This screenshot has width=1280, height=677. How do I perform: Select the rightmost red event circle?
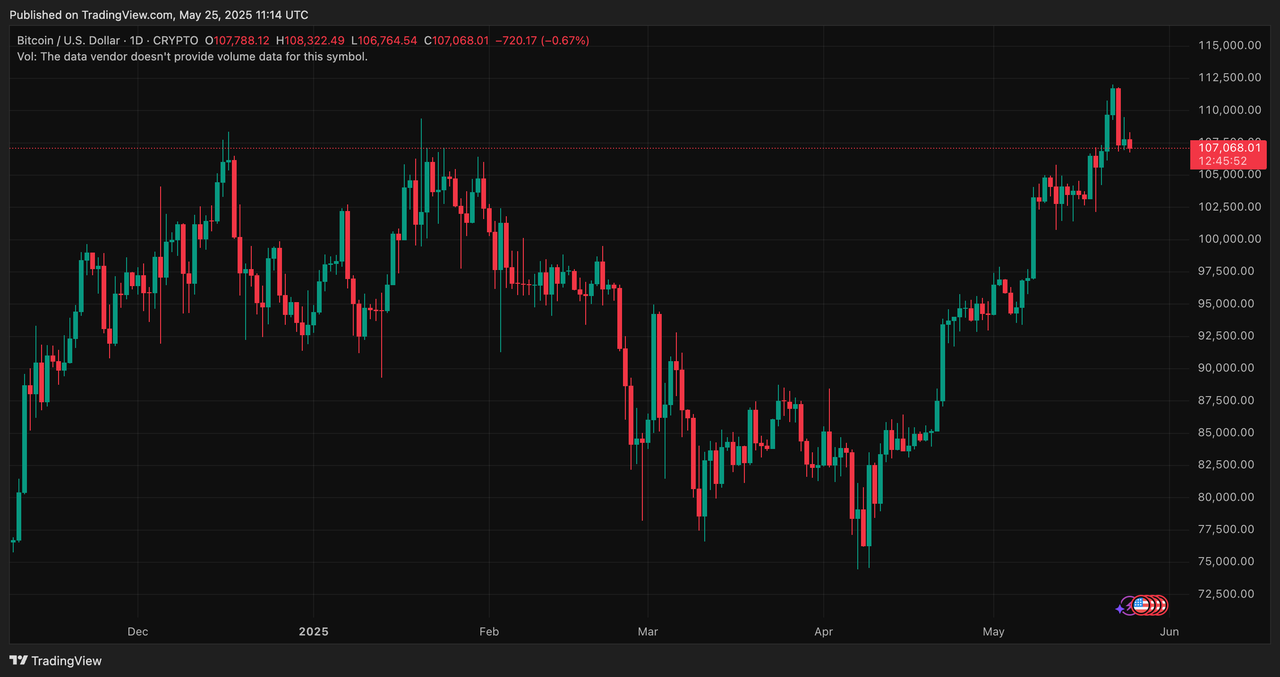(1161, 604)
